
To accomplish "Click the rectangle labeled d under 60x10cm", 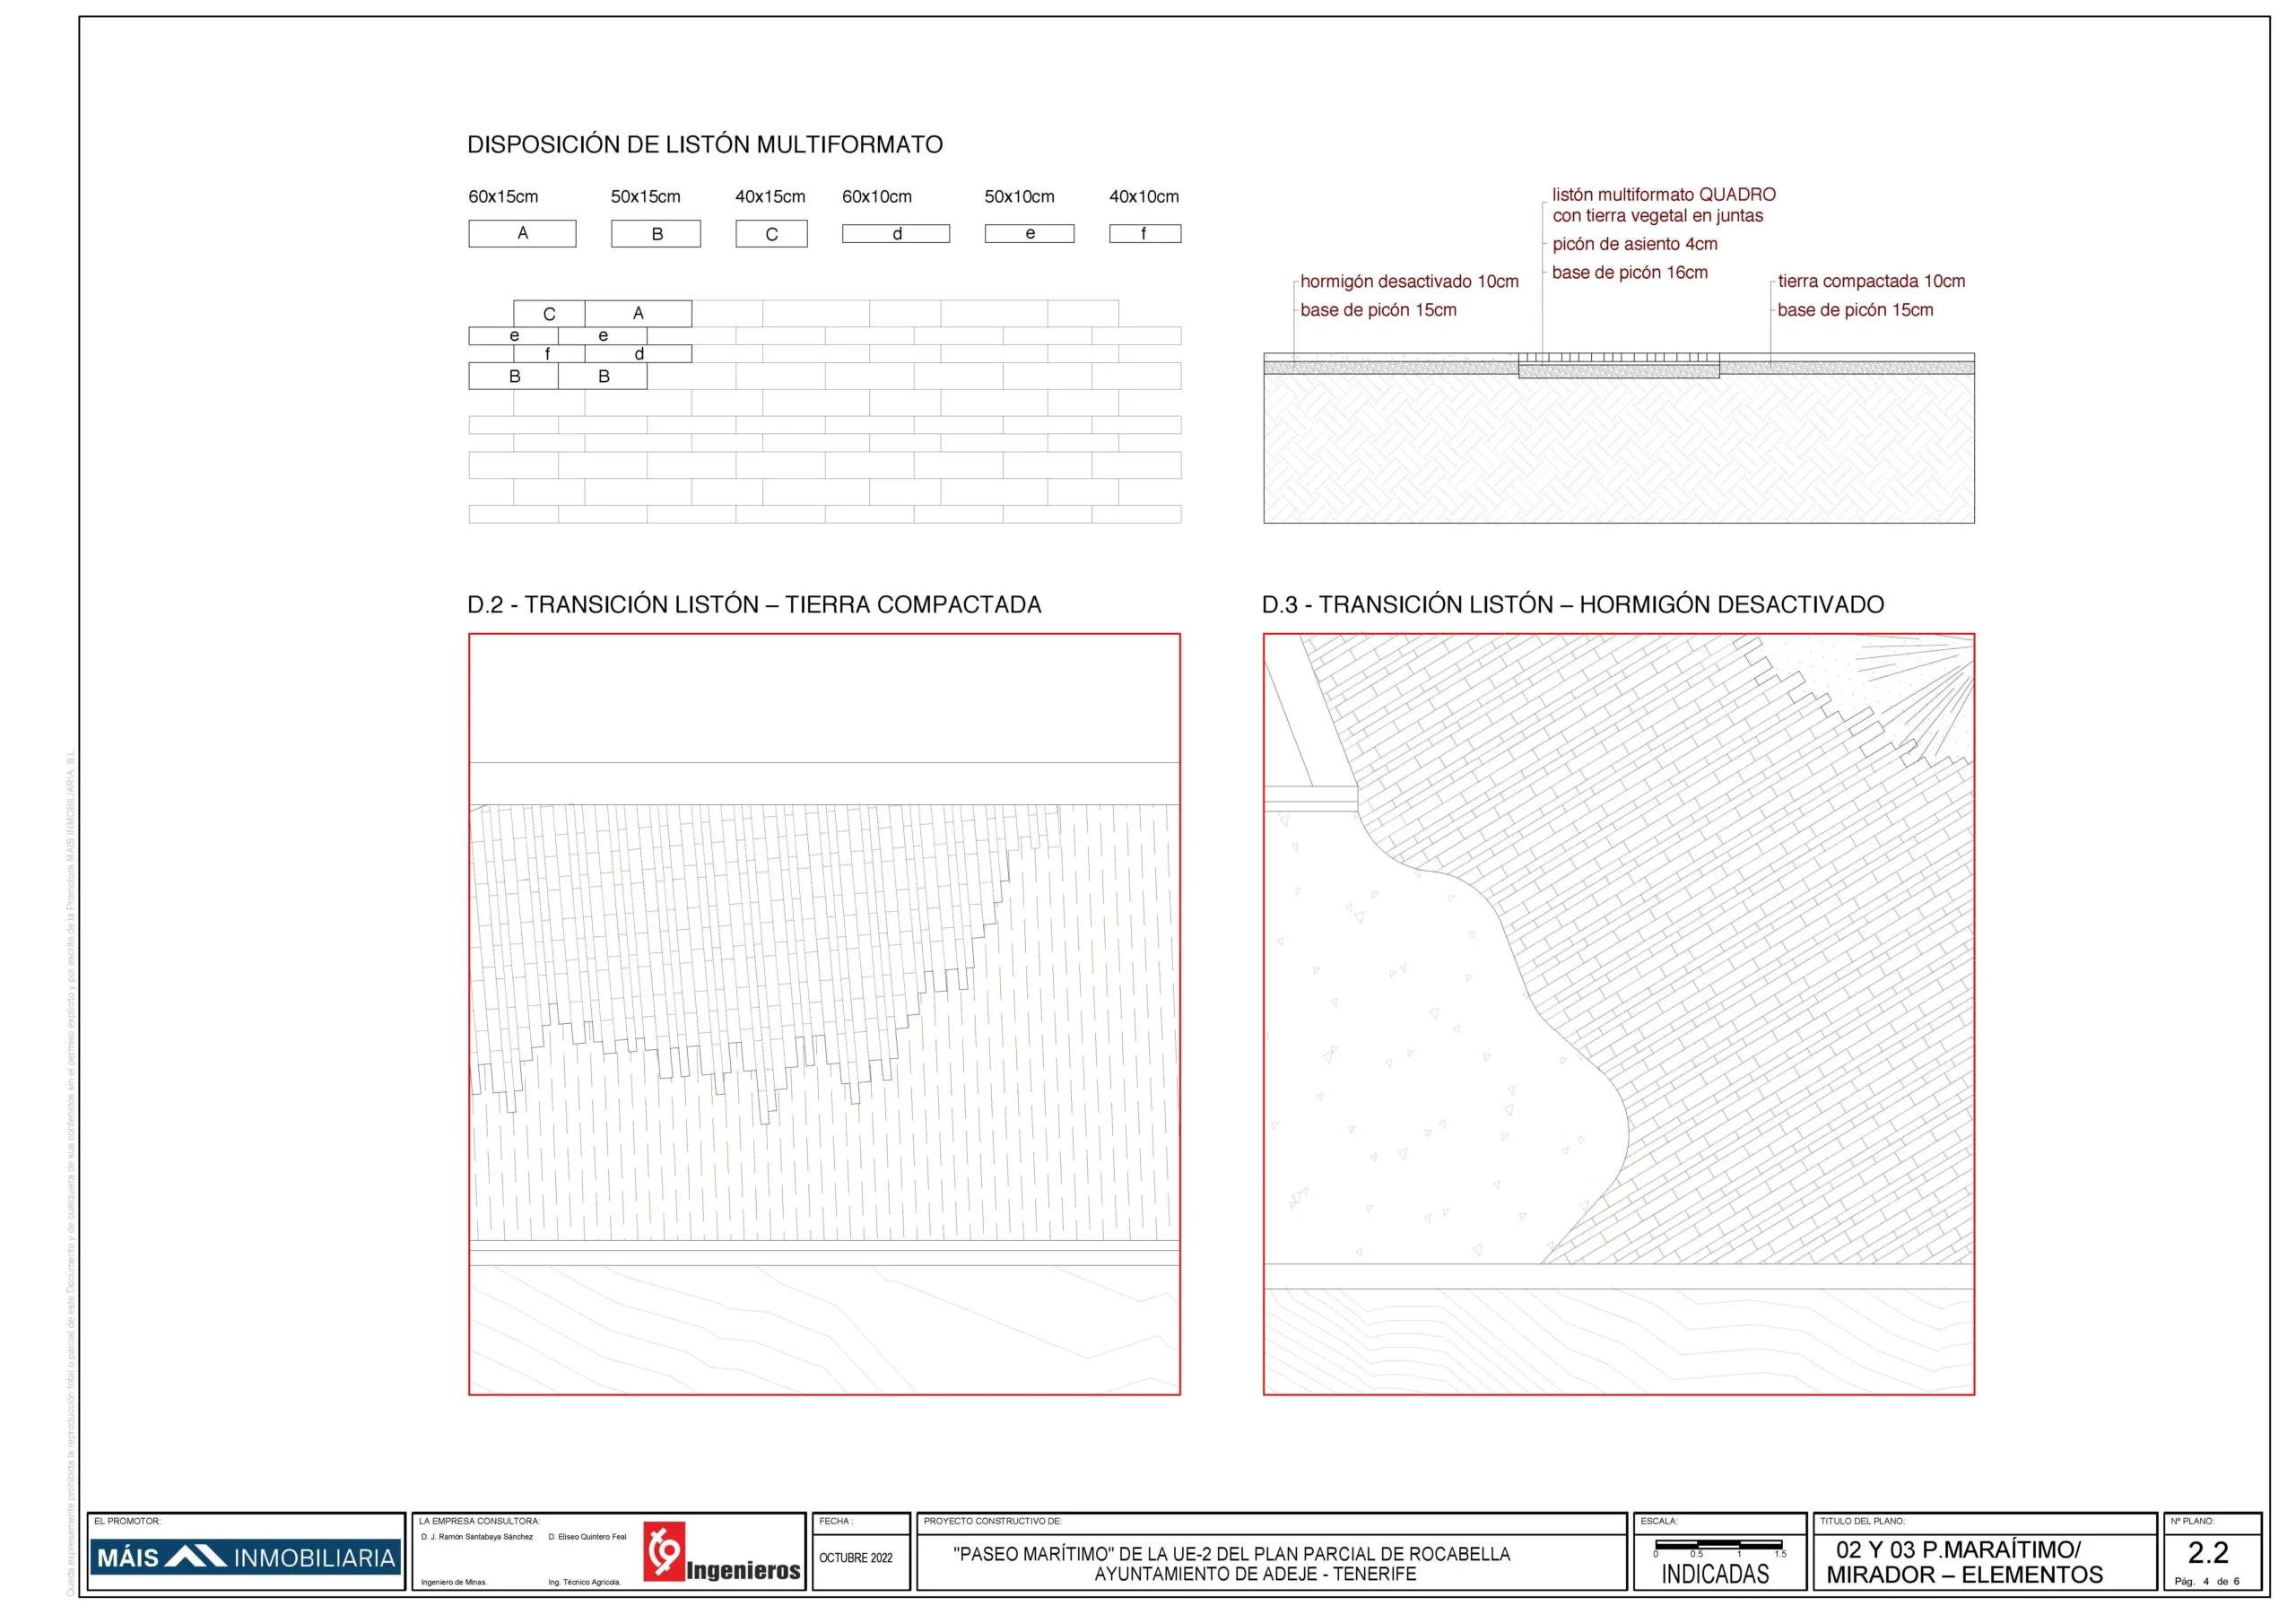I will pyautogui.click(x=896, y=233).
